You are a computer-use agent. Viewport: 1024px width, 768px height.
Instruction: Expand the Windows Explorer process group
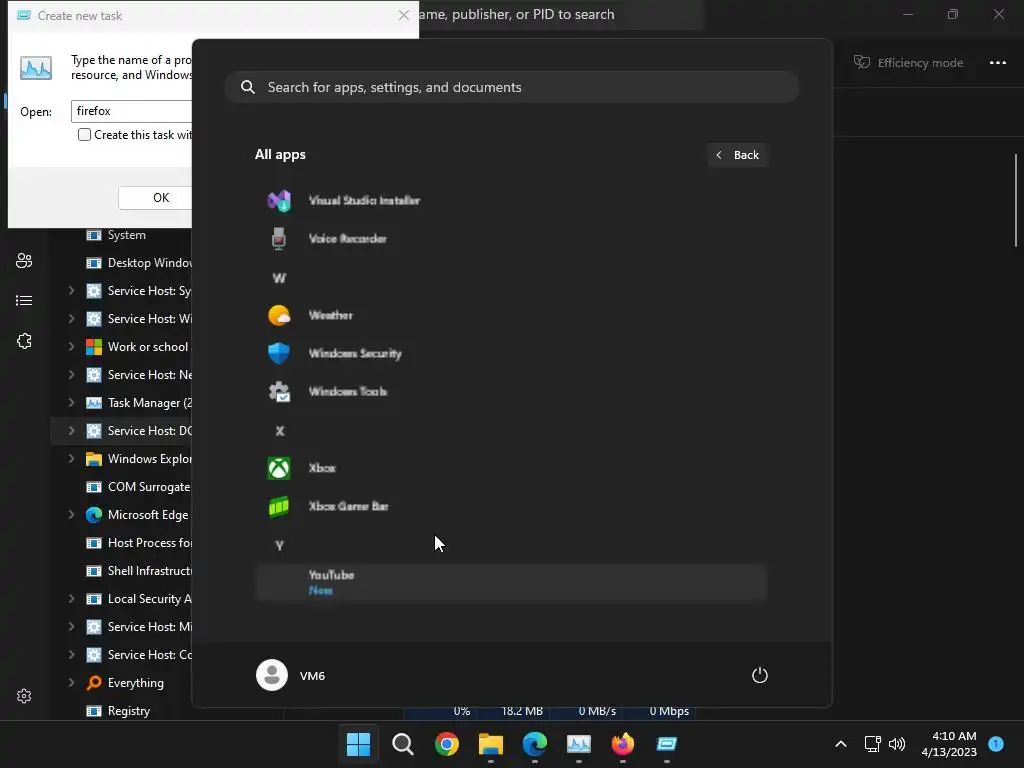71,459
